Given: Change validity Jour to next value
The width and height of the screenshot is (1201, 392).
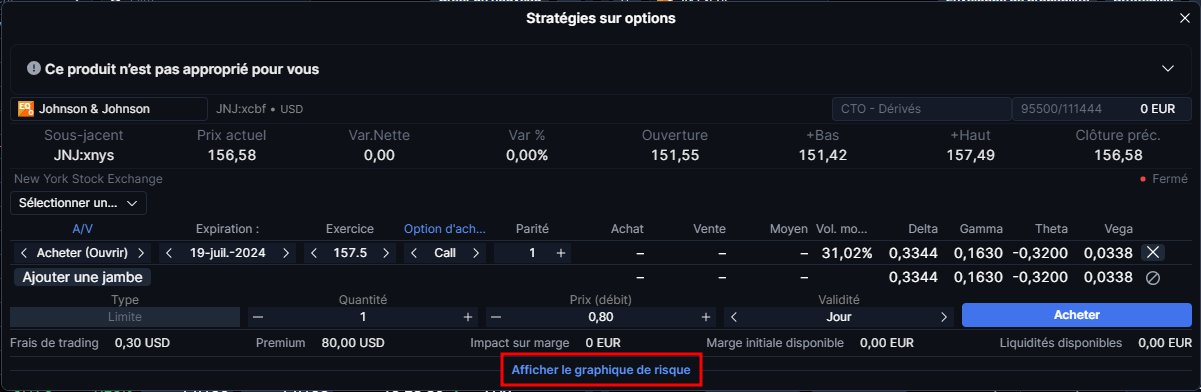Looking at the screenshot, I should (943, 316).
